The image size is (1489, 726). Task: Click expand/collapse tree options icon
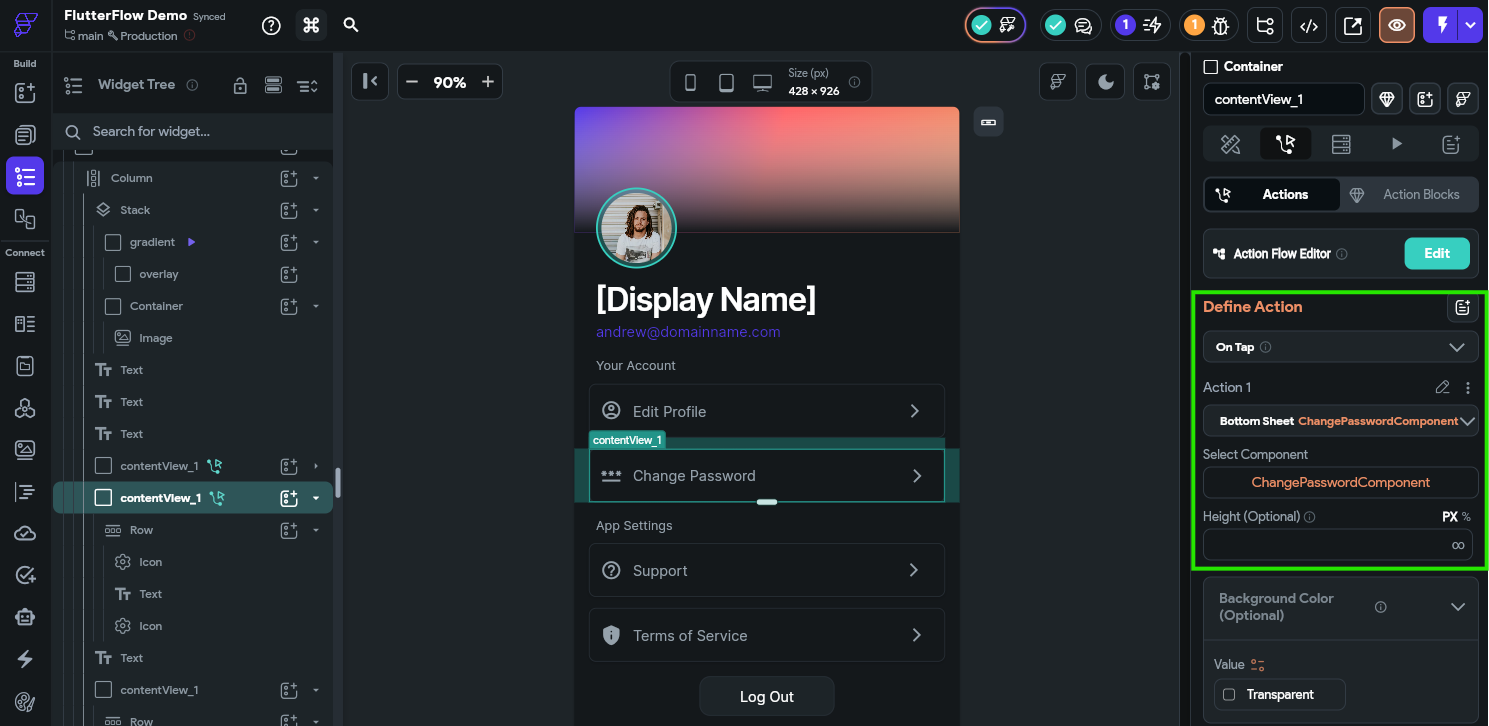(307, 86)
